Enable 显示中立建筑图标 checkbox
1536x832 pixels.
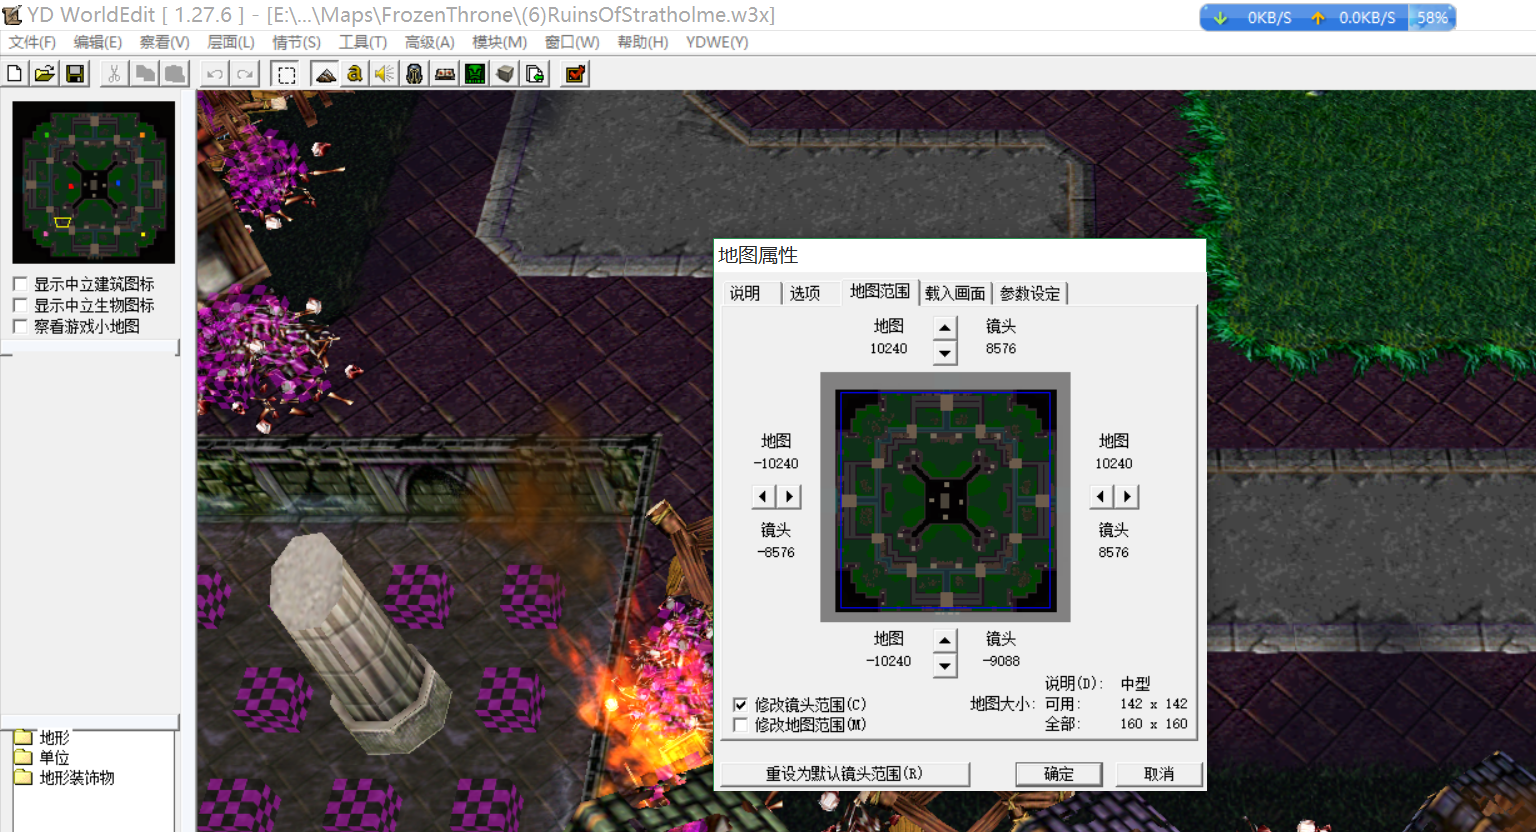click(x=20, y=284)
